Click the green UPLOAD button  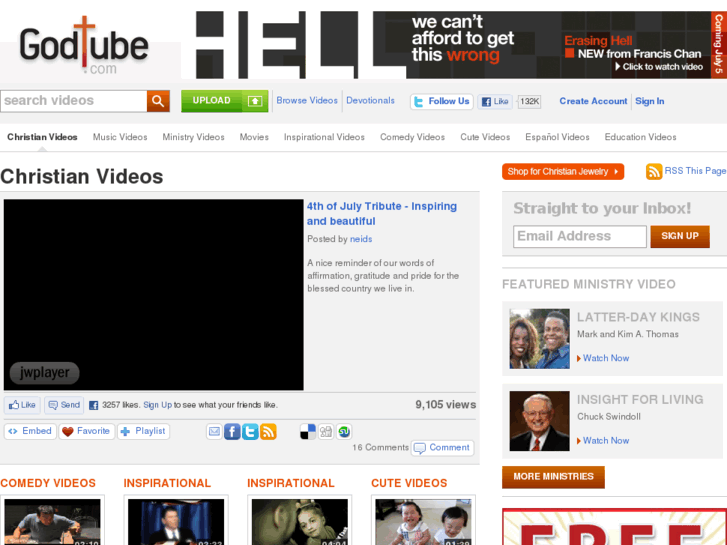224,101
